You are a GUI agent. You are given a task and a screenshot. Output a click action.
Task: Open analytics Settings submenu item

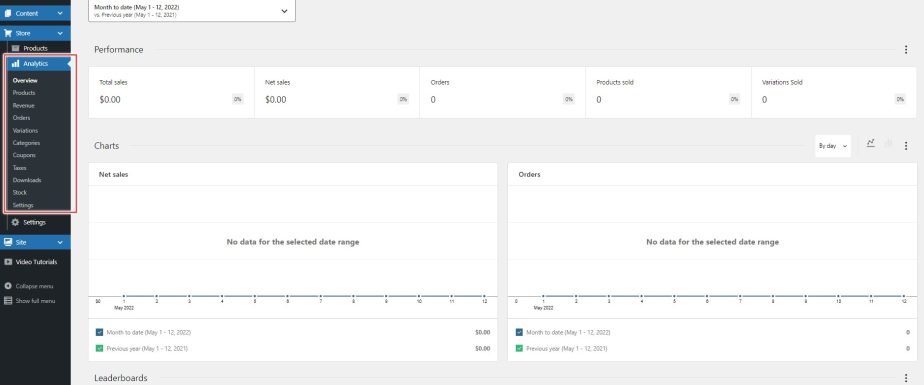[23, 205]
